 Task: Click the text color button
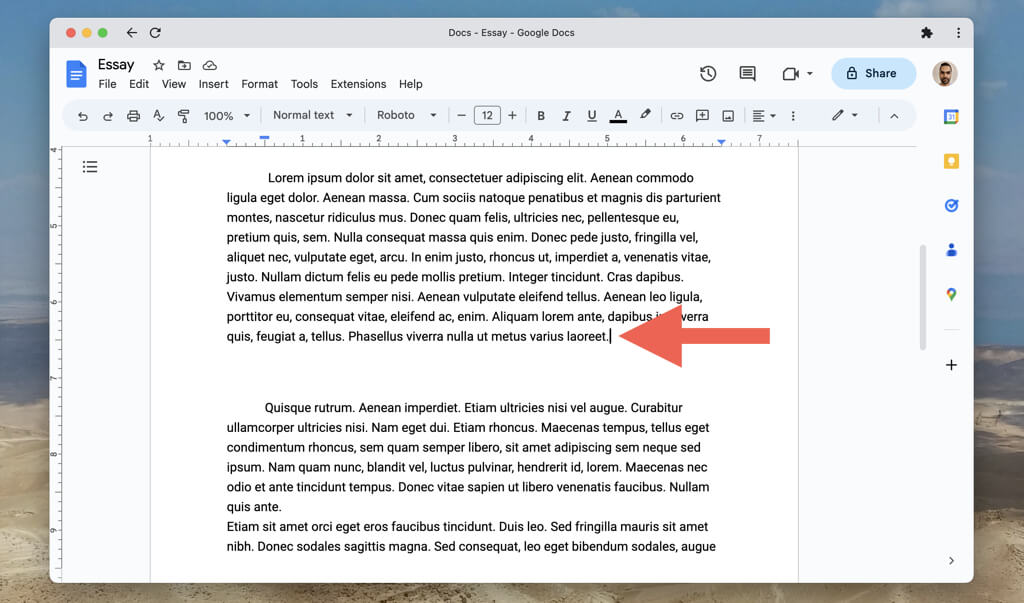(x=618, y=116)
